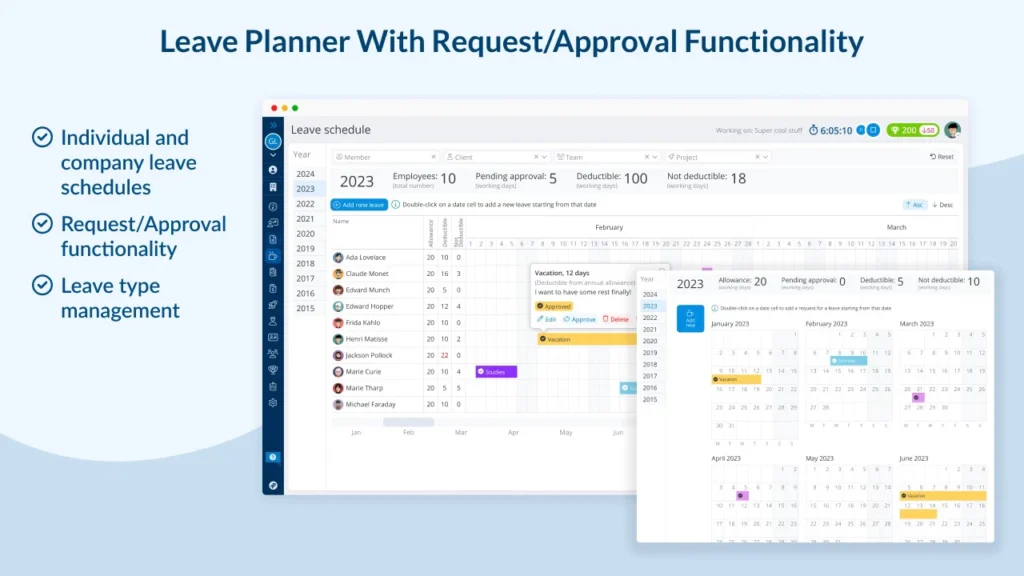Screen dimensions: 1024x576
Task: Click the settings gear in the sidebar
Action: tap(273, 403)
